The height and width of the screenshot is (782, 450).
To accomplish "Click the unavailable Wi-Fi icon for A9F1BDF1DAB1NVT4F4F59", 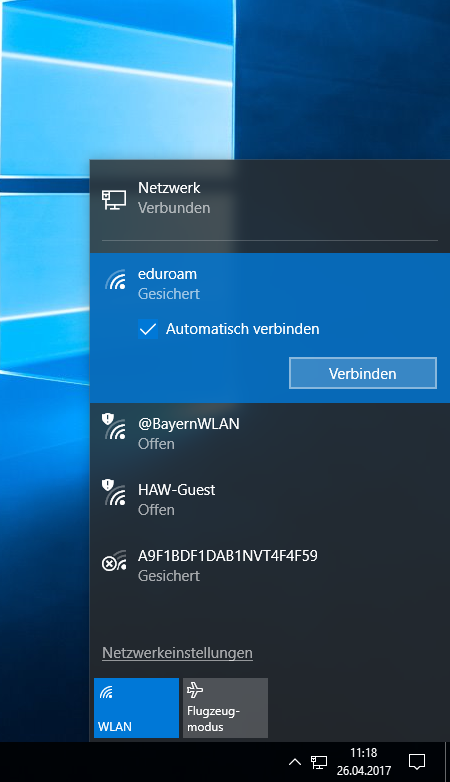I will 114,561.
